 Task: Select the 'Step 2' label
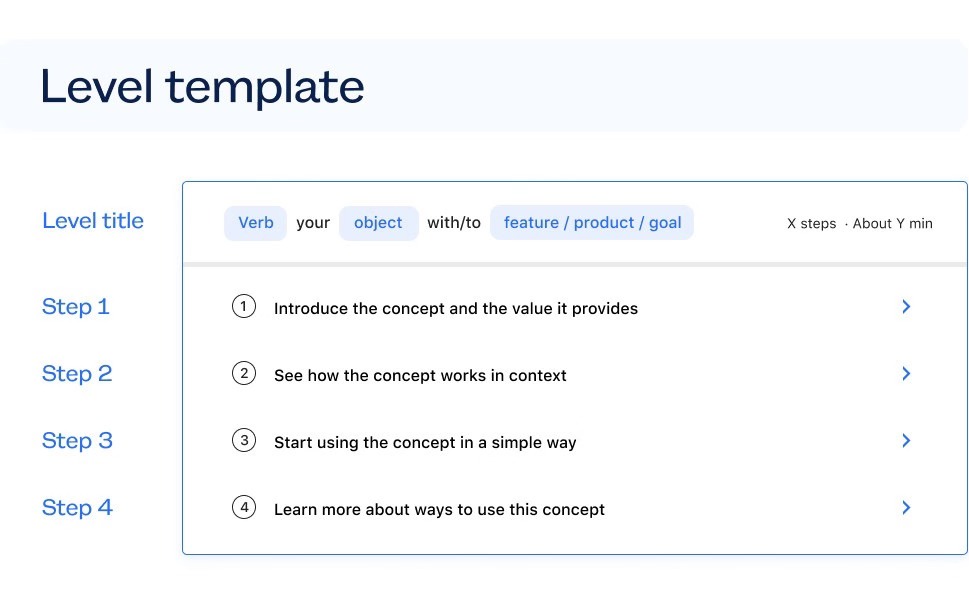[x=77, y=374]
